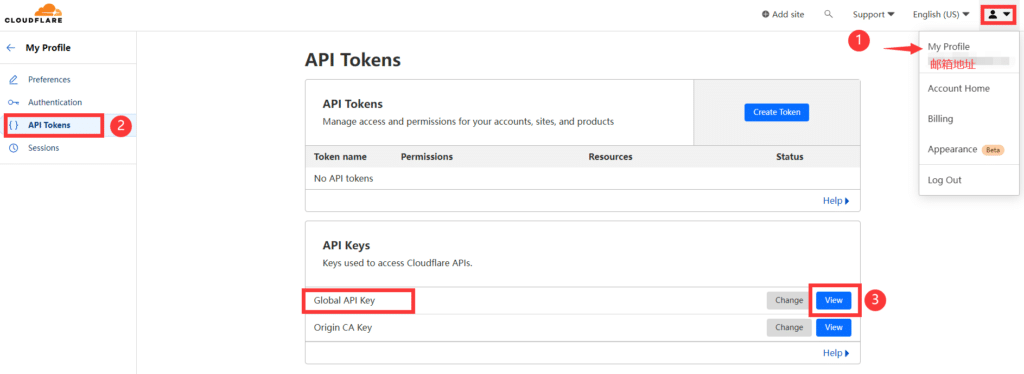The height and width of the screenshot is (374, 1024).
Task: Click the 'No API tokens' row text
Action: [344, 178]
